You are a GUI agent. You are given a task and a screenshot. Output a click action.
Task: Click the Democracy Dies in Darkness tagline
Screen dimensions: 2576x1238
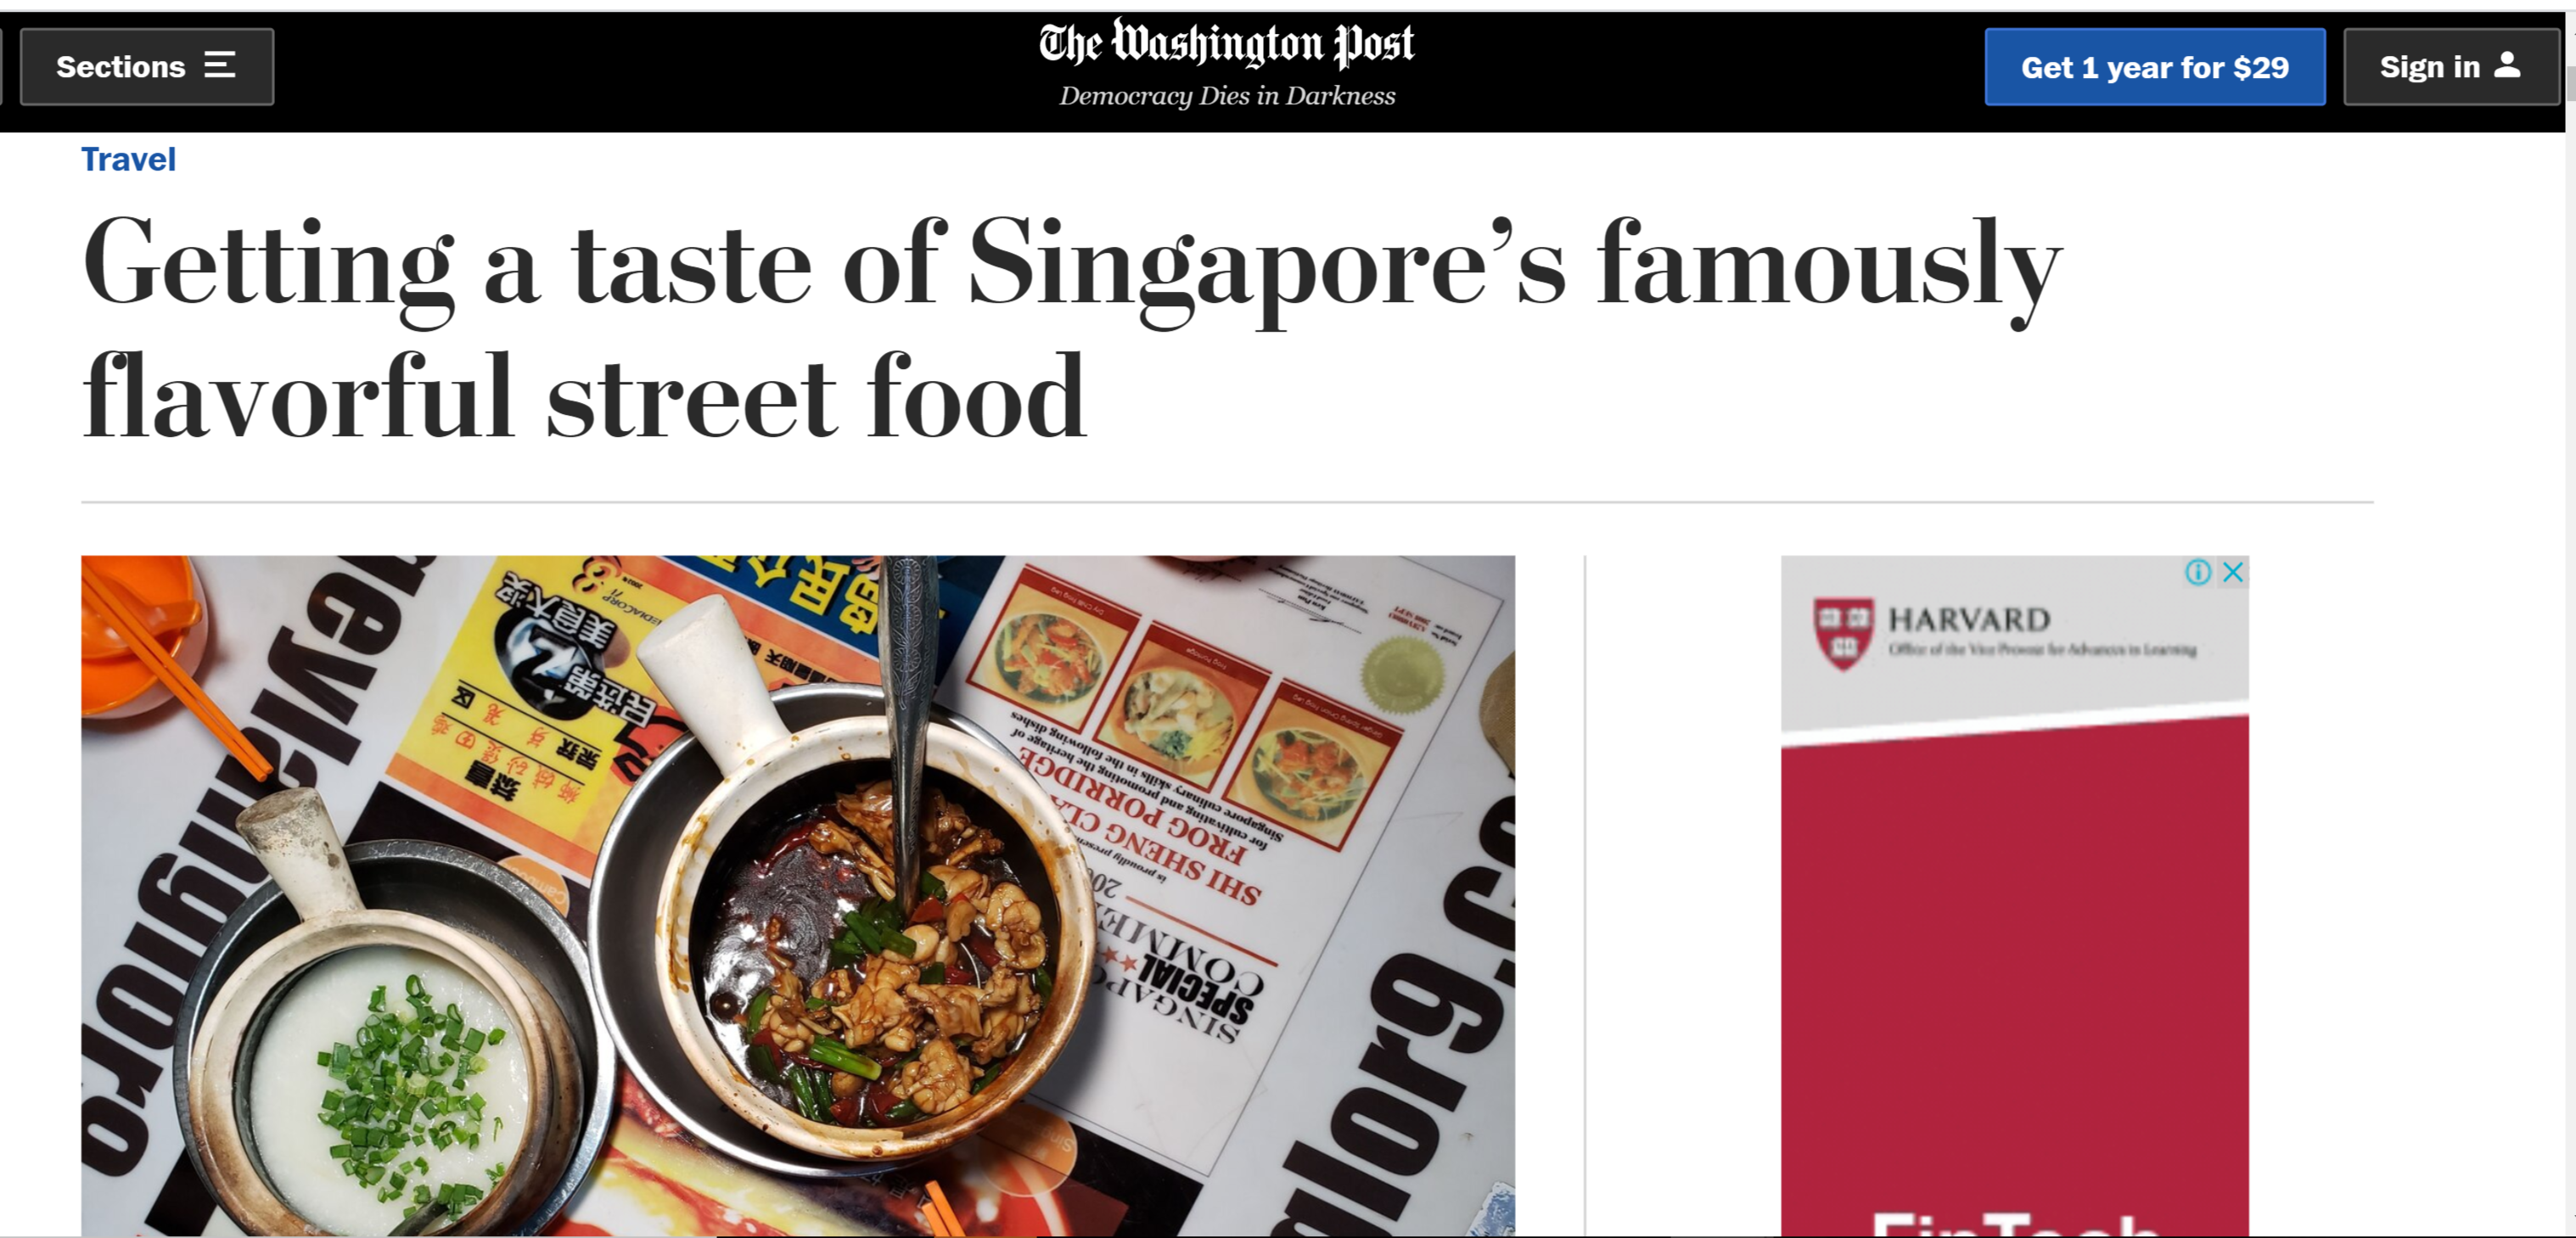pos(1227,96)
